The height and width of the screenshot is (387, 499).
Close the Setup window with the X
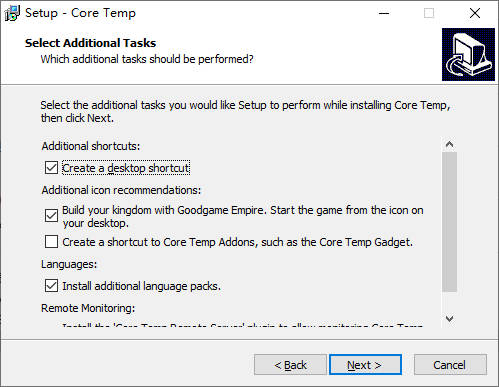pos(475,13)
